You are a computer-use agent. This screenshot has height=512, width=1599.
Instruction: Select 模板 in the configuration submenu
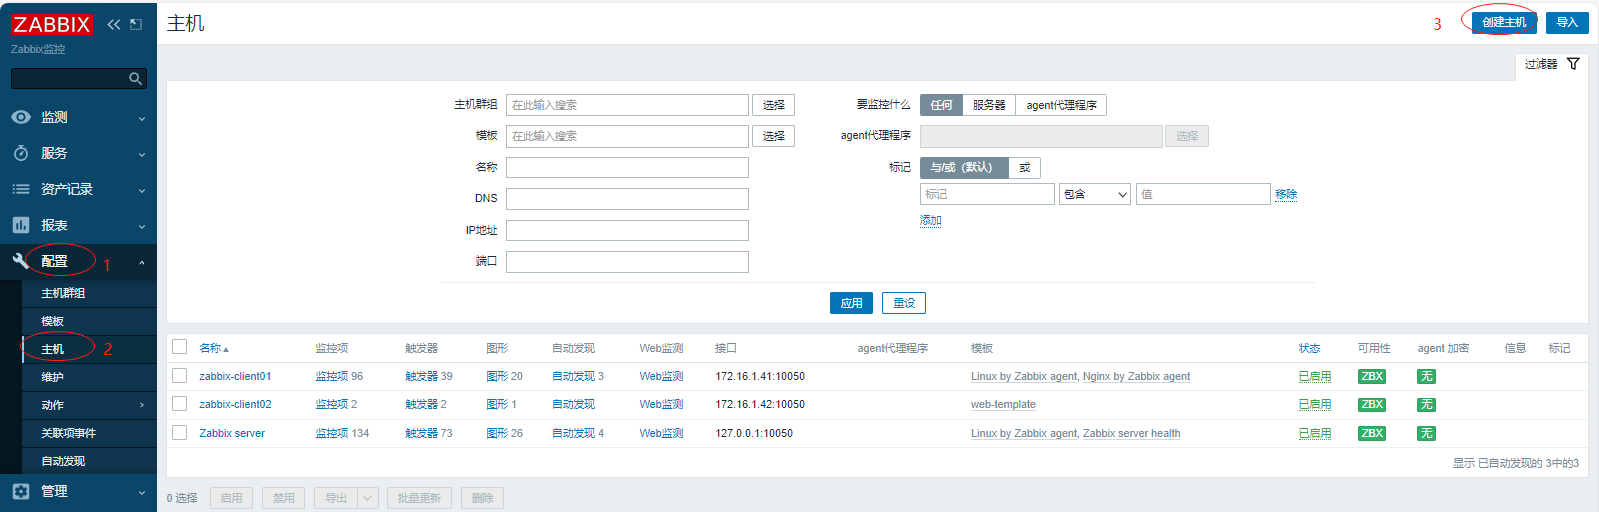point(53,321)
